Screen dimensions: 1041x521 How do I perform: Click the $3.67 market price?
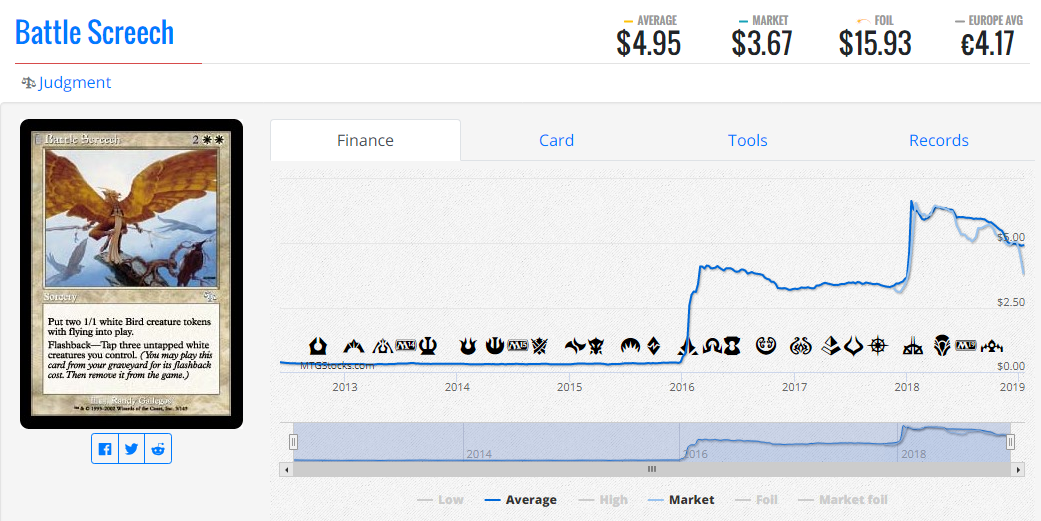click(762, 44)
